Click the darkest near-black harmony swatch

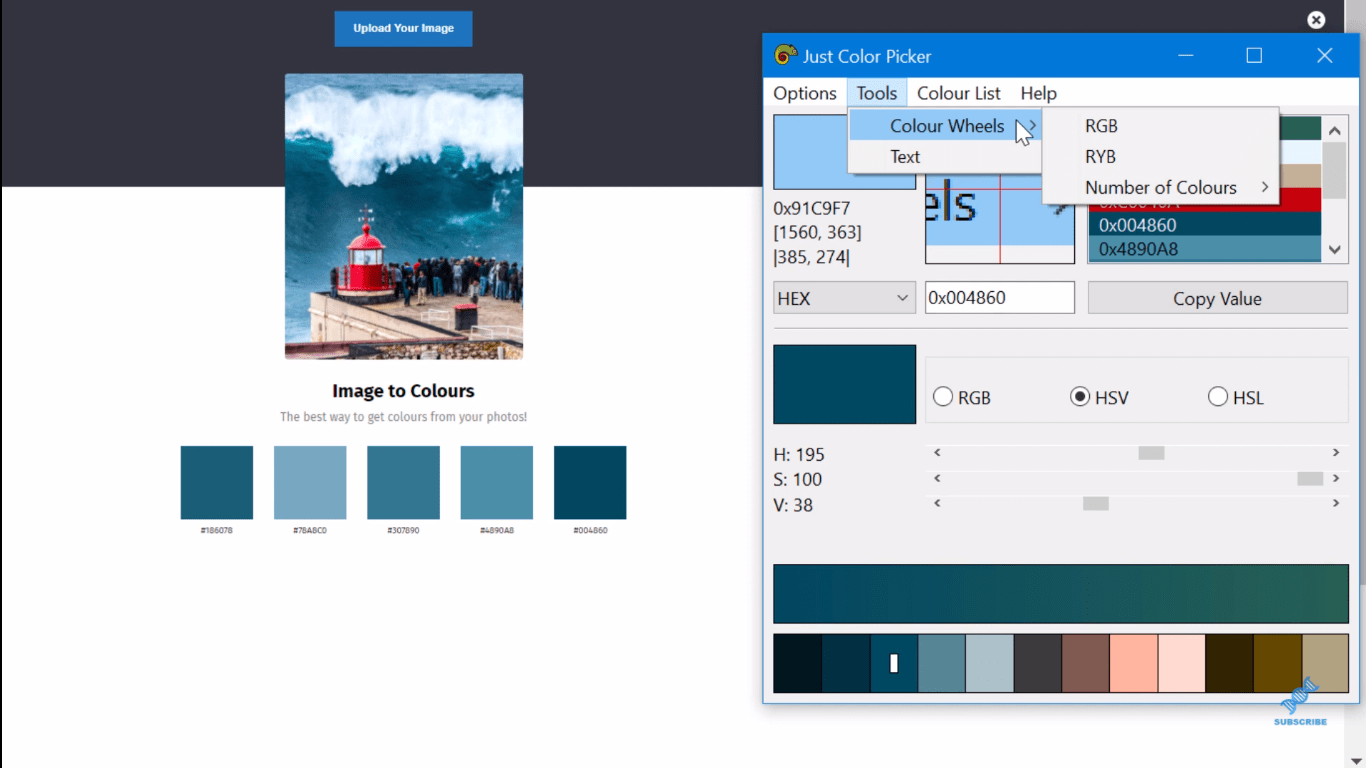click(798, 663)
